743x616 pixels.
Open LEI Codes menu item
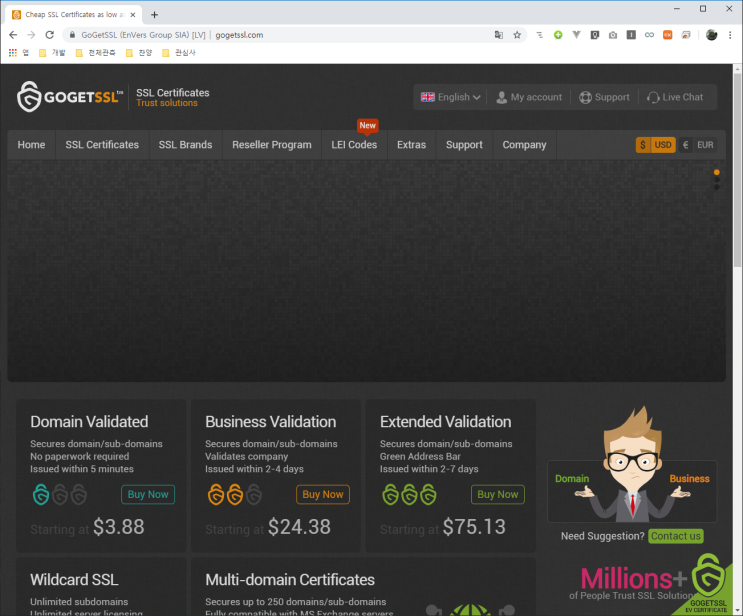pos(354,145)
